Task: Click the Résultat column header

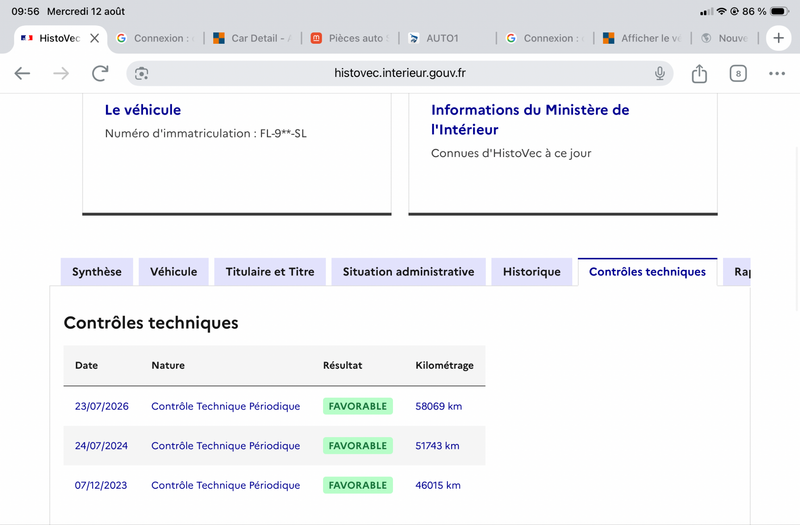Action: (342, 365)
